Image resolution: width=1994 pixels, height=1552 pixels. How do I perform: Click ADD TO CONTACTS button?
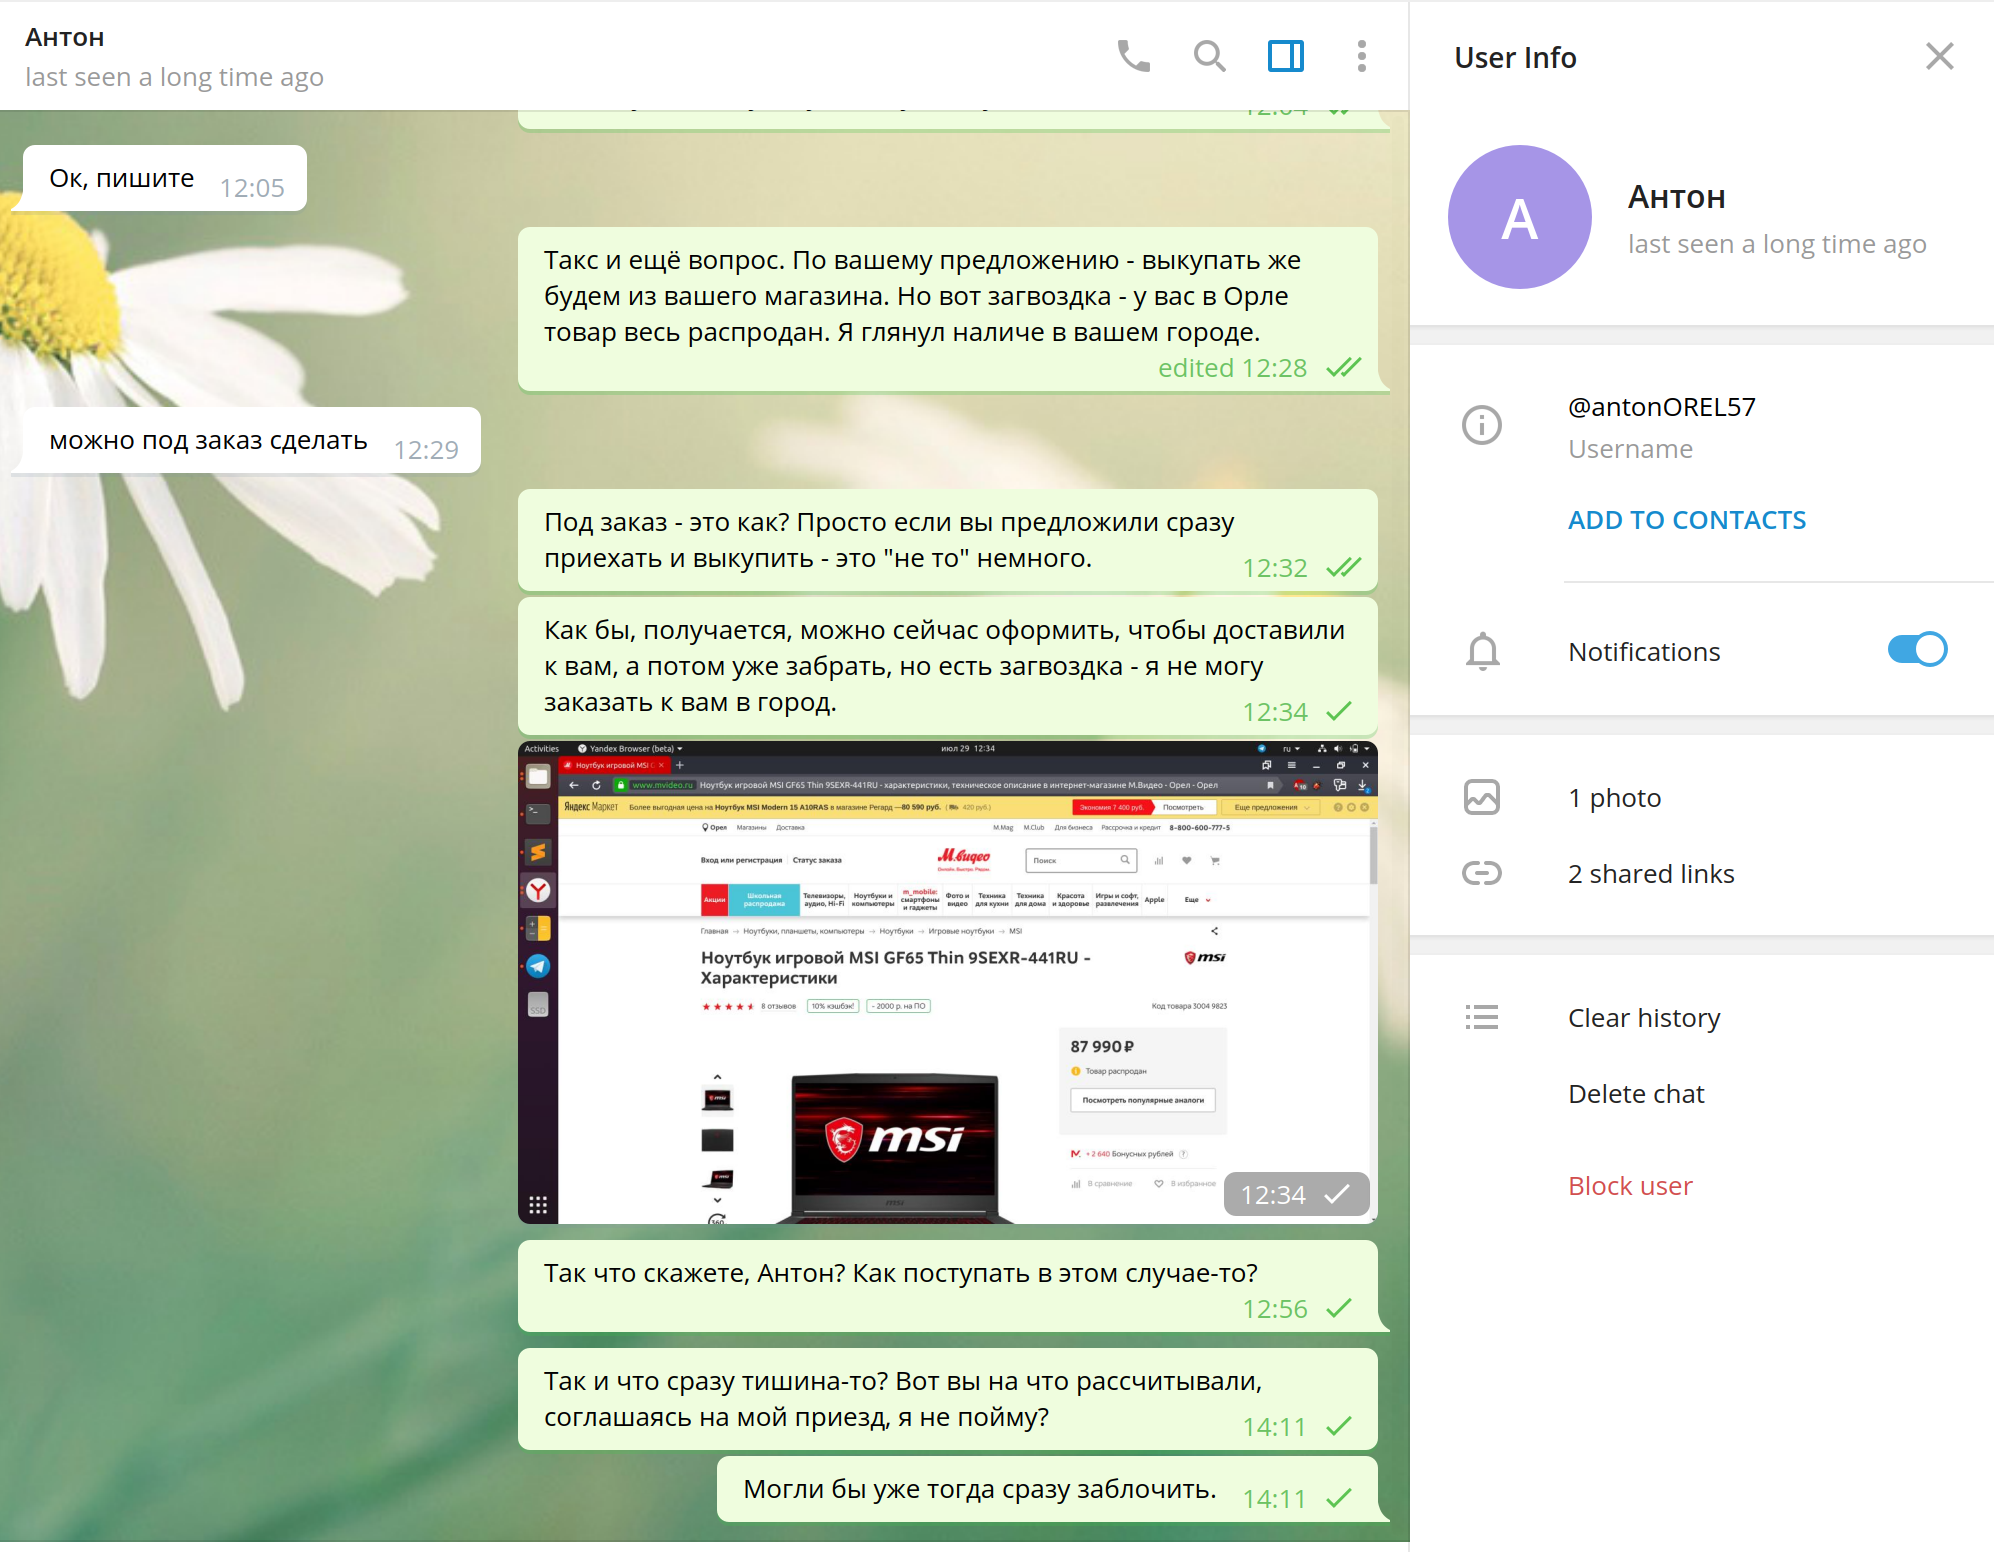tap(1688, 518)
